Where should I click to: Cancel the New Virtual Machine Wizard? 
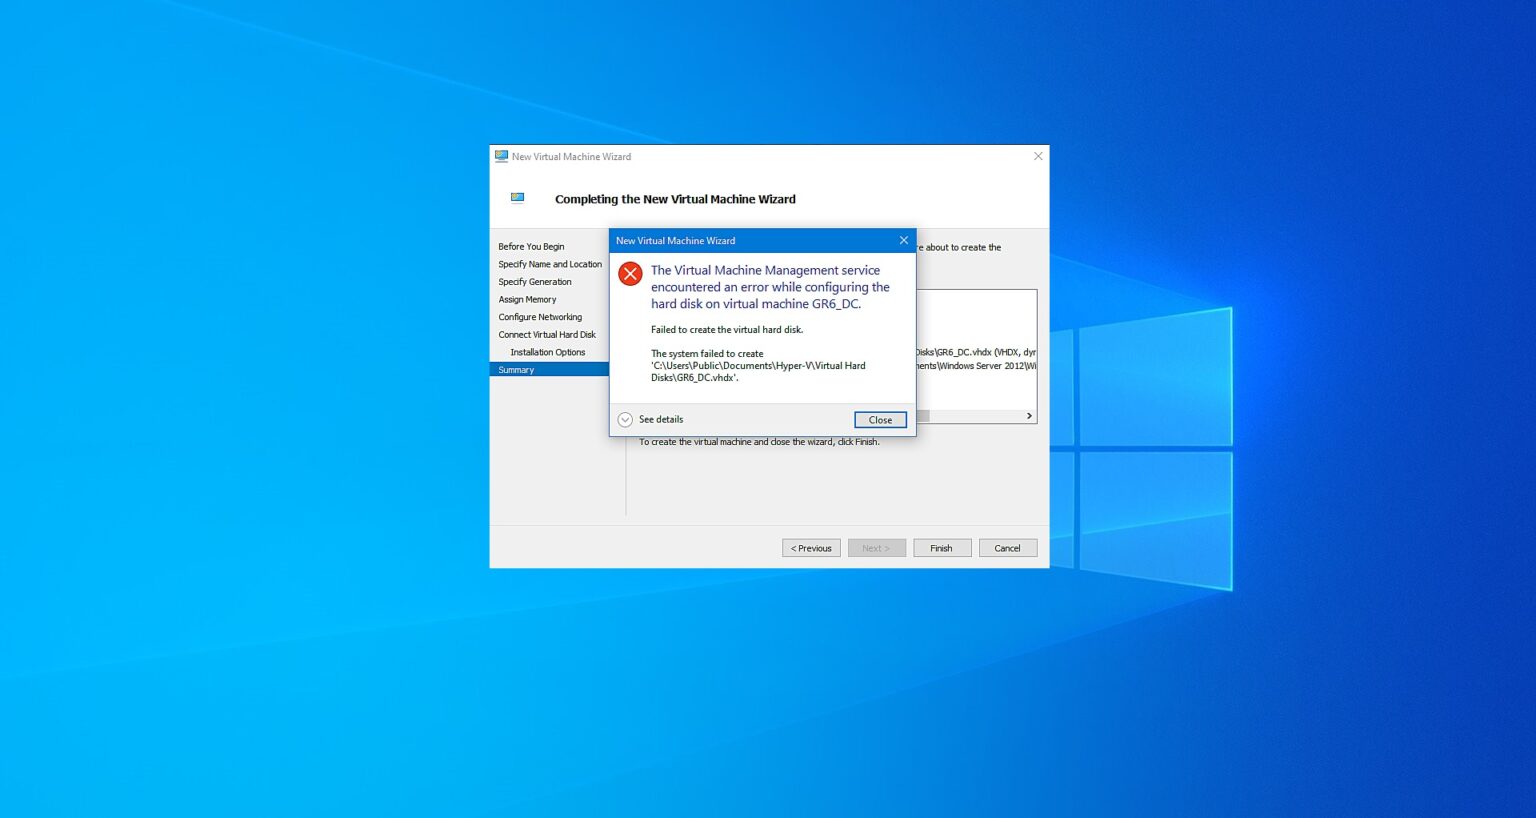(x=1007, y=547)
